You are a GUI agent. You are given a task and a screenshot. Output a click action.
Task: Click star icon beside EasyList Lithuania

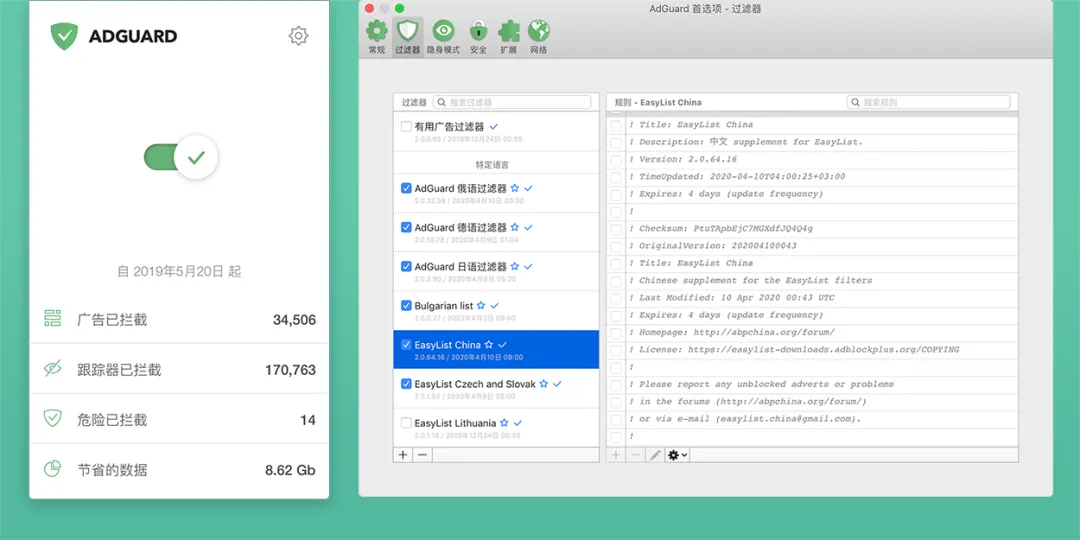pos(504,423)
